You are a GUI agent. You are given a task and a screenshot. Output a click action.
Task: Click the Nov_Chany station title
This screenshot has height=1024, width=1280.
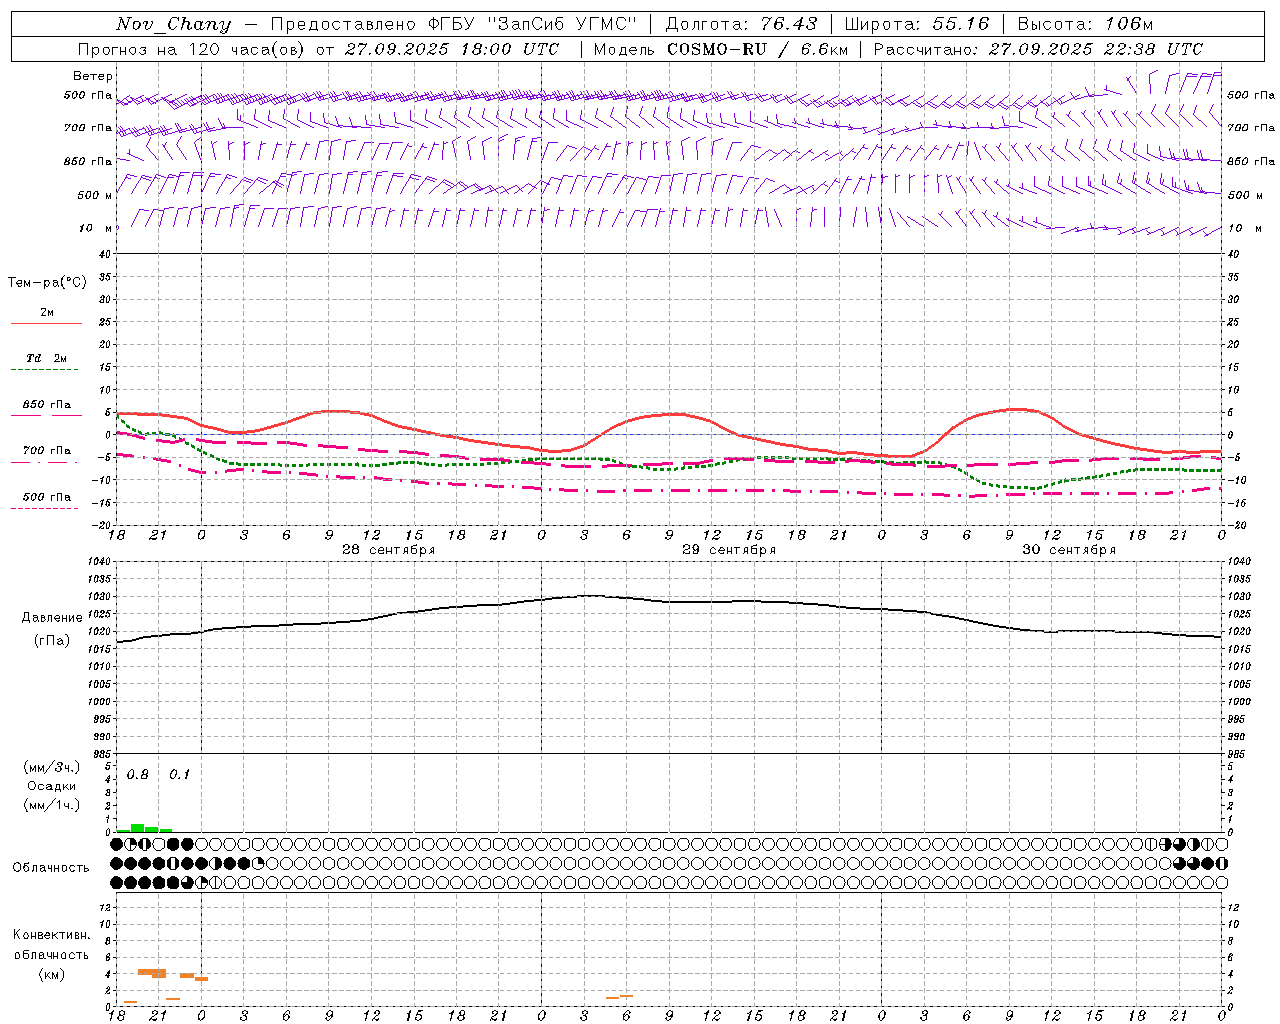[173, 24]
